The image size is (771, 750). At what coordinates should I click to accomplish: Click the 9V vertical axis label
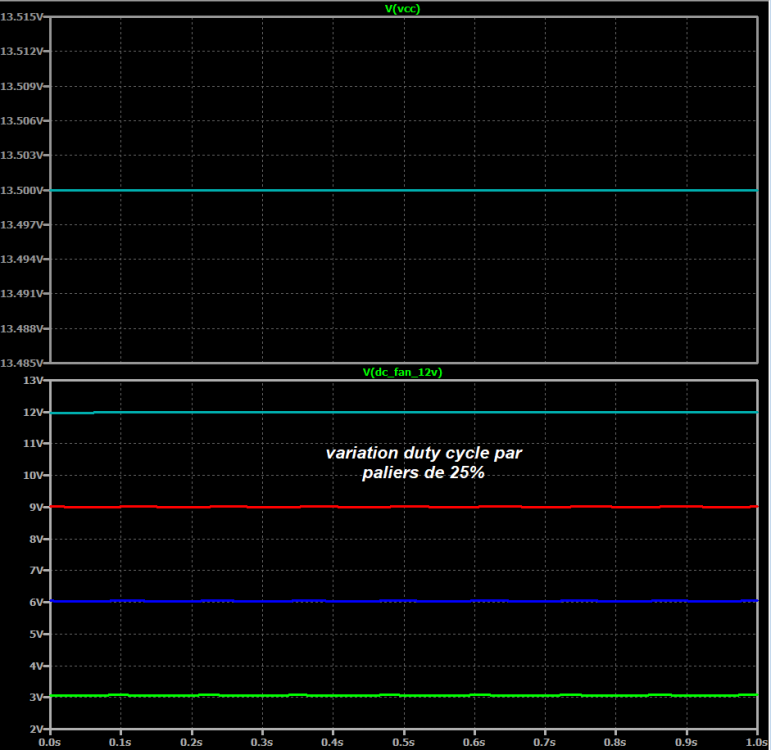[x=36, y=507]
